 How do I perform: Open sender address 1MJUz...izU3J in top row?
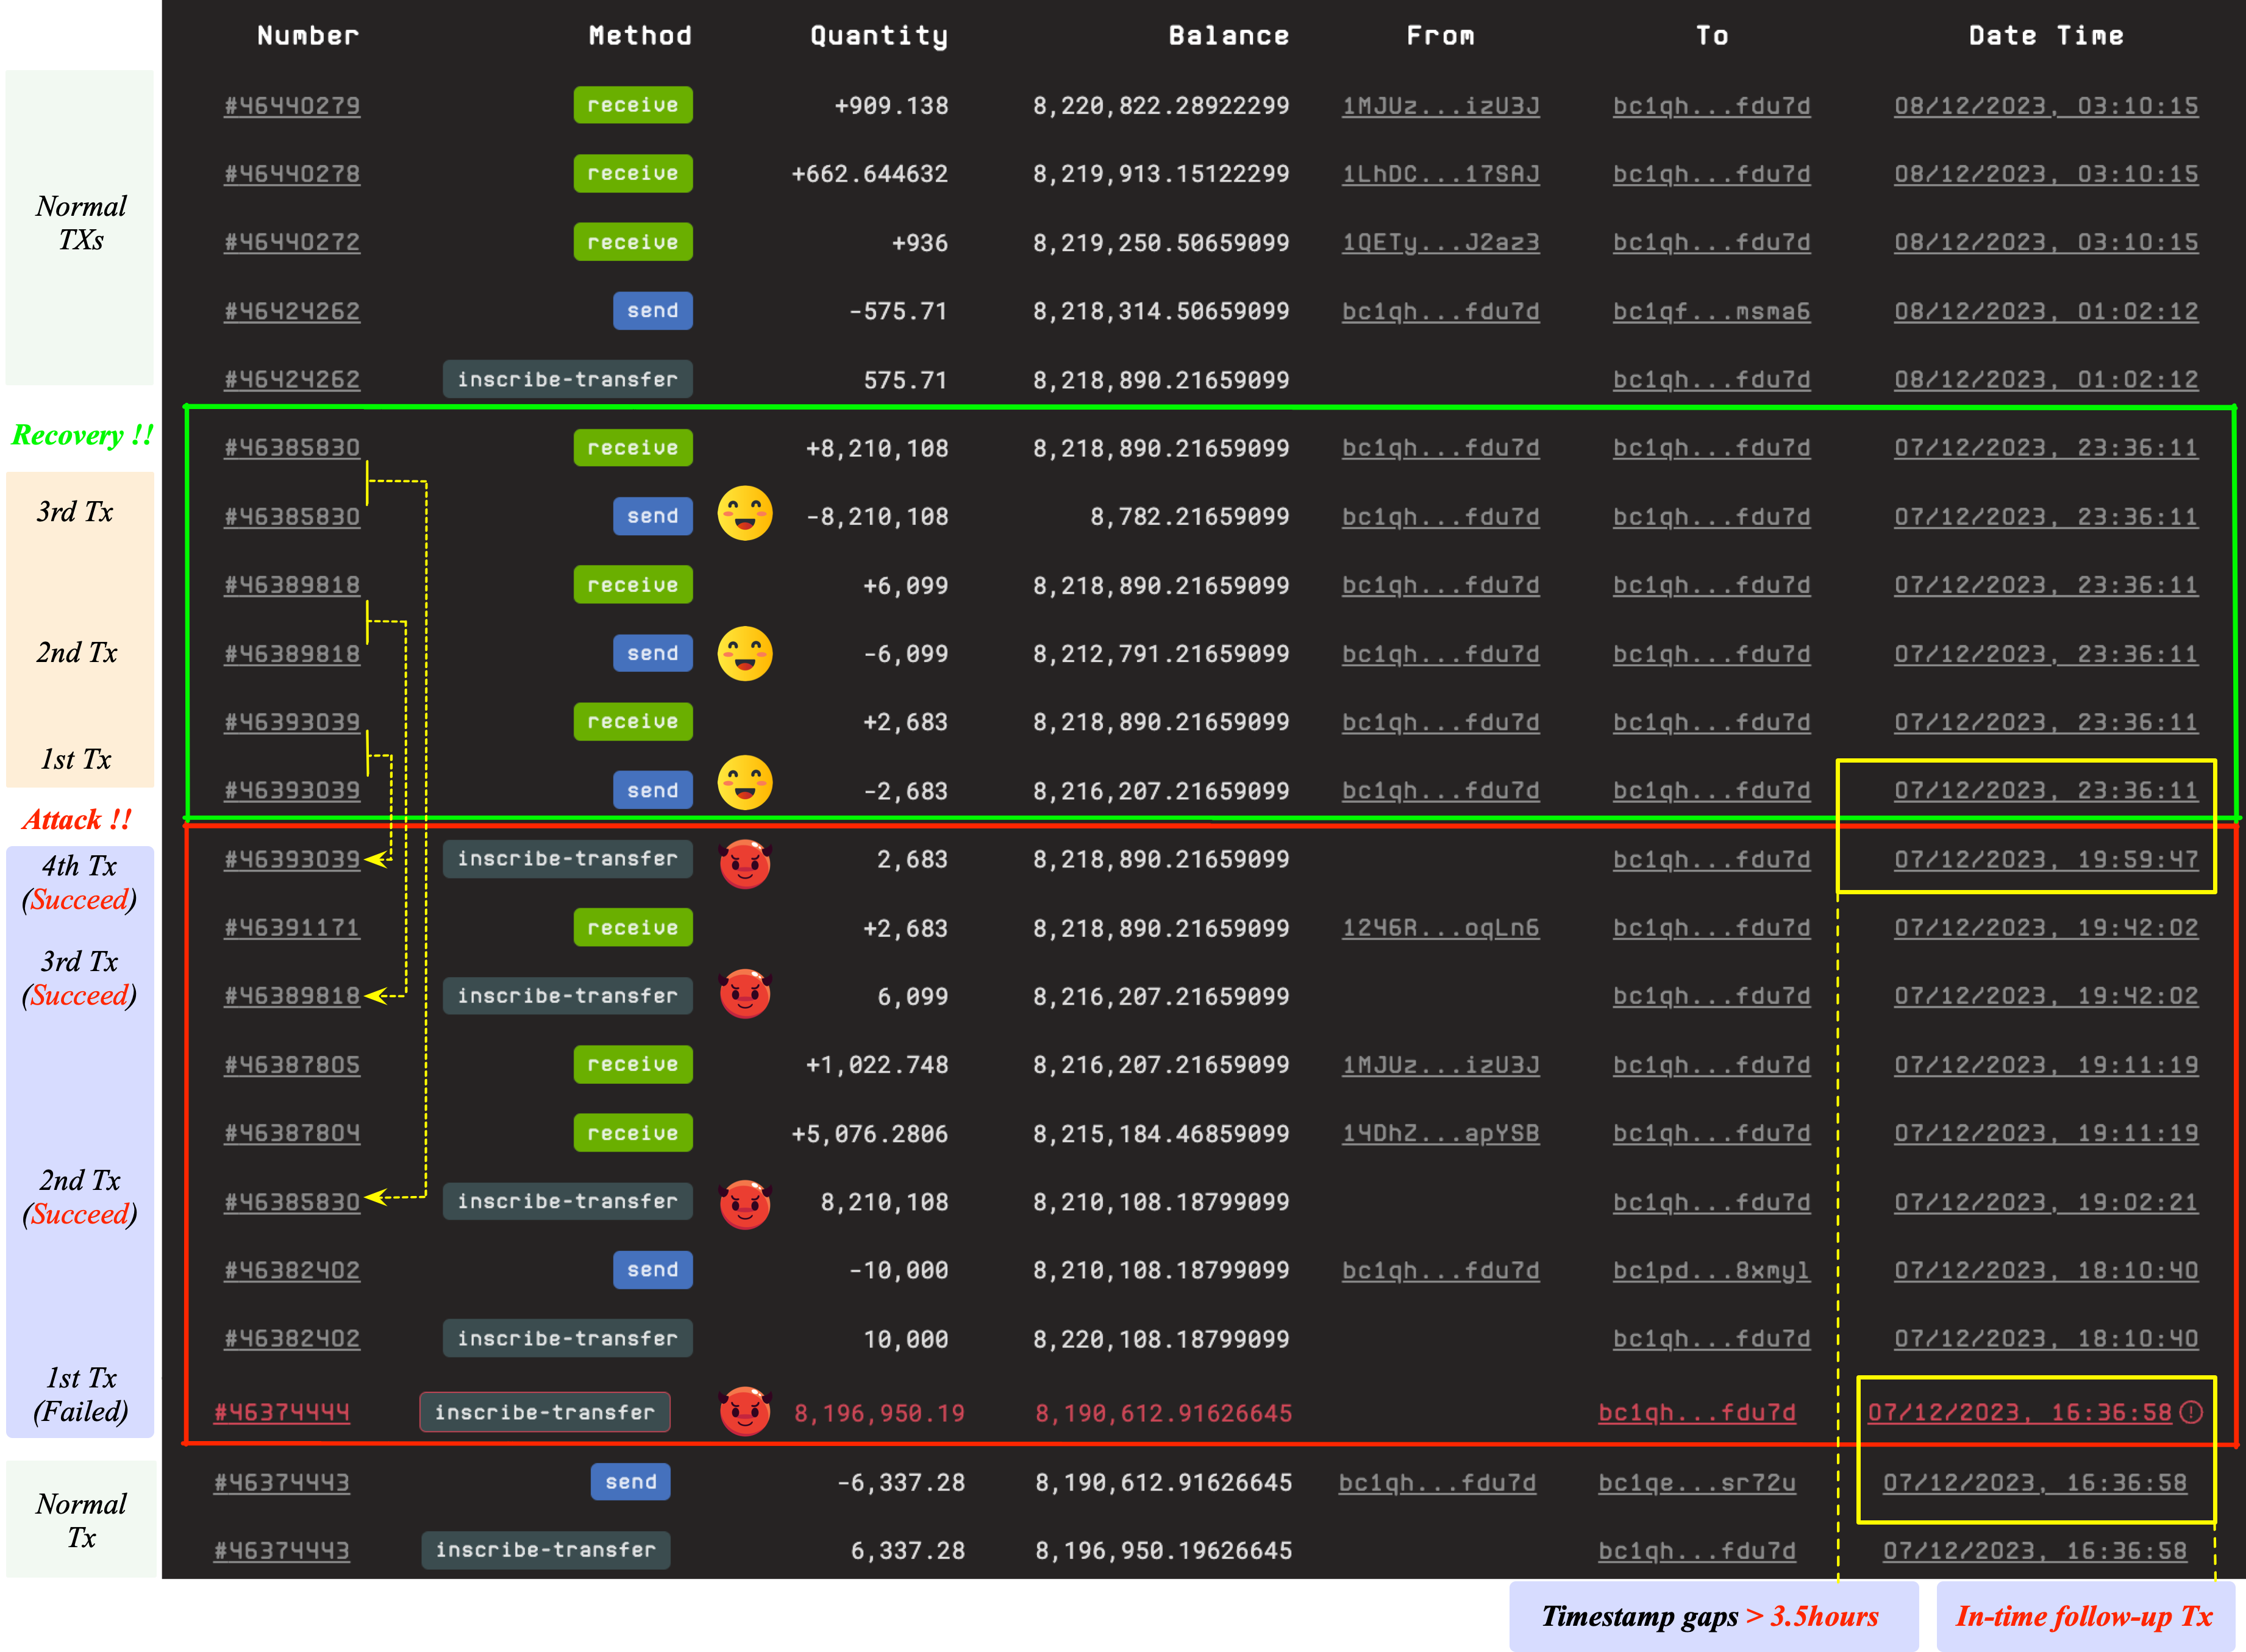[1440, 106]
